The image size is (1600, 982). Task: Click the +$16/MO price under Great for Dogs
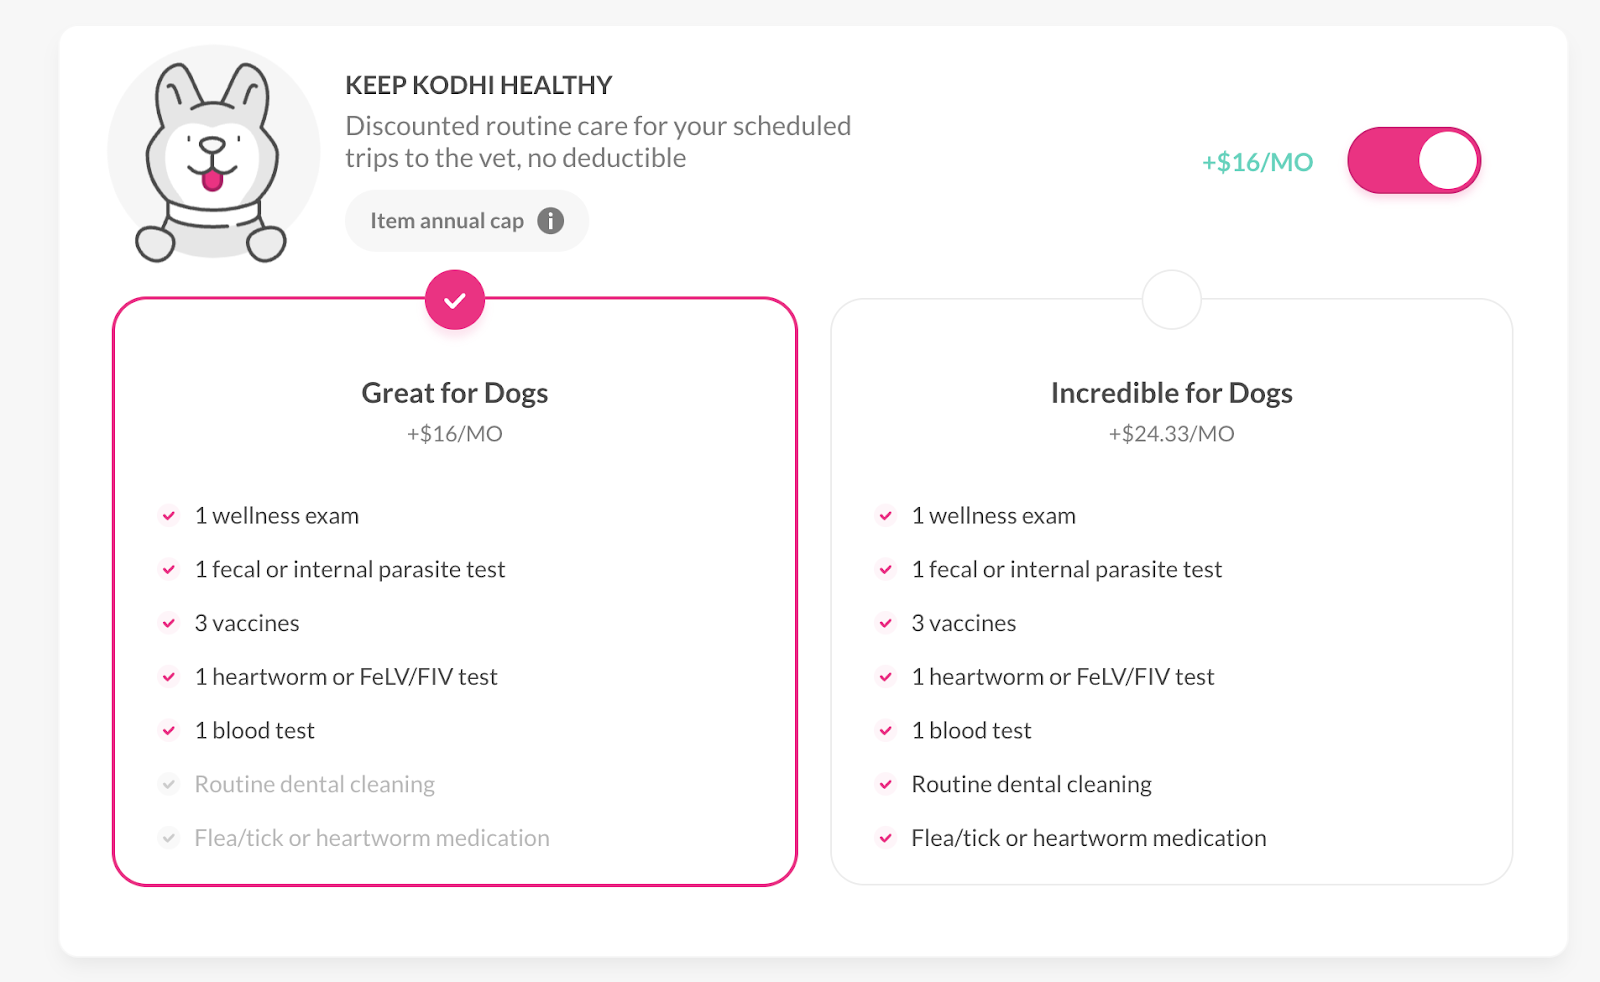[455, 434]
